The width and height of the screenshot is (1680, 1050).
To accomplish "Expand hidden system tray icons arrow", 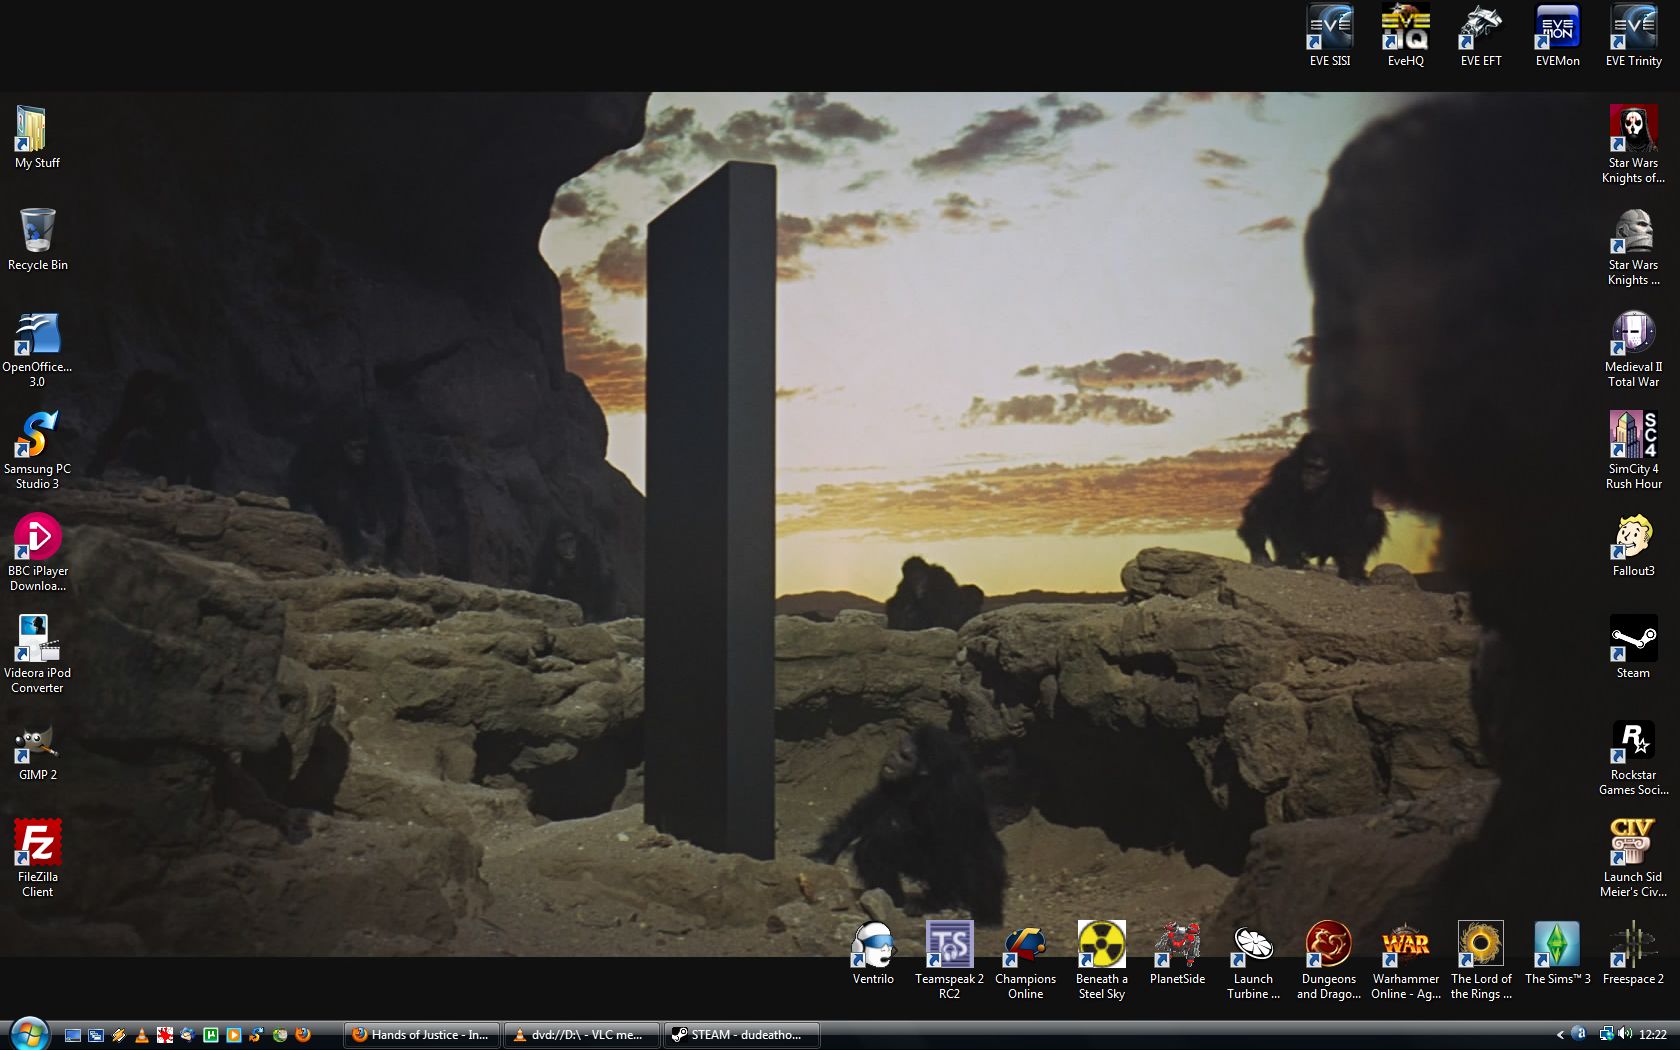I will pyautogui.click(x=1560, y=1035).
